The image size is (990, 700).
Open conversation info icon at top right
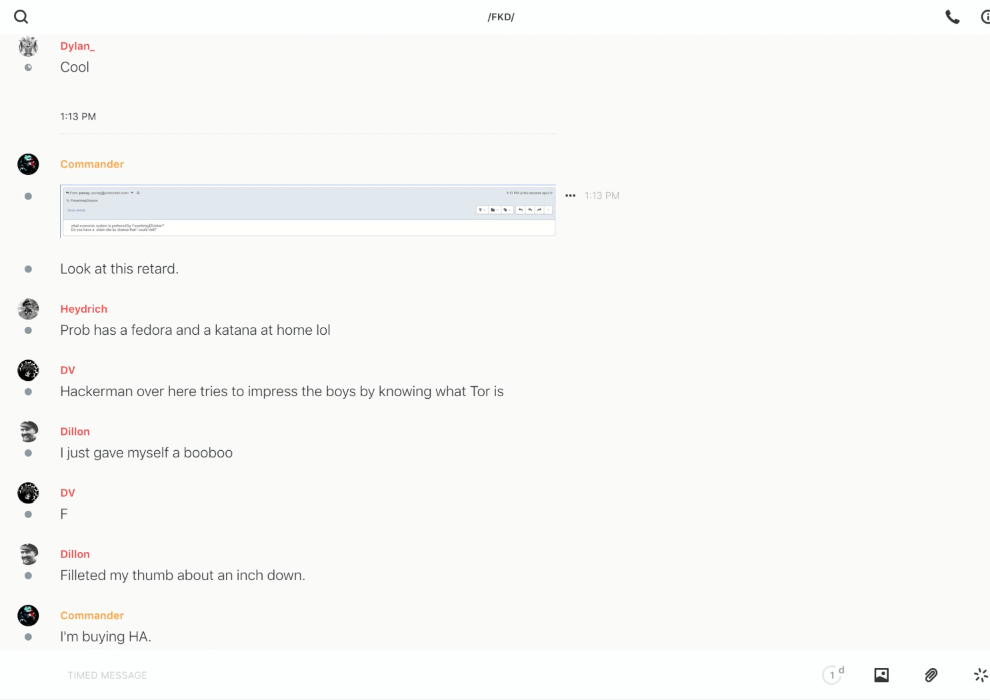click(984, 17)
